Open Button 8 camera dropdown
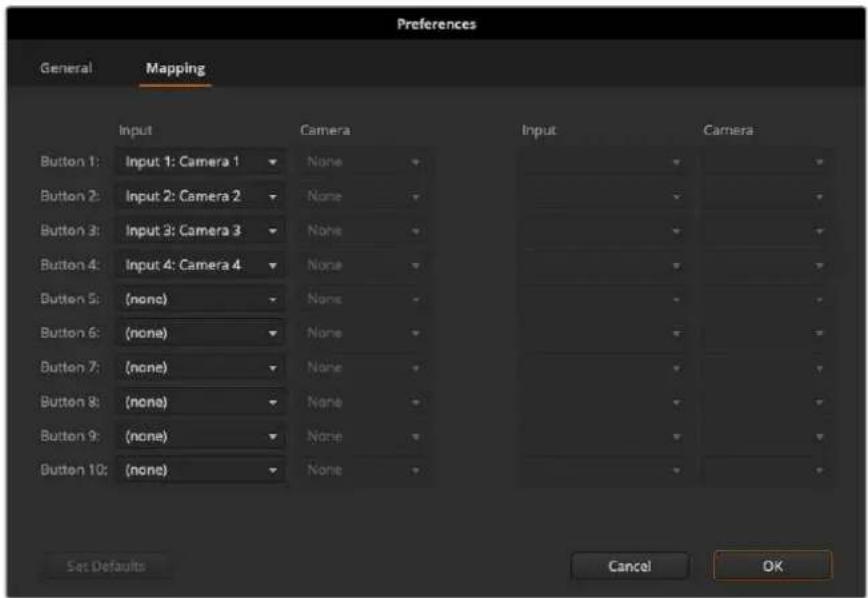The width and height of the screenshot is (868, 598). point(364,401)
